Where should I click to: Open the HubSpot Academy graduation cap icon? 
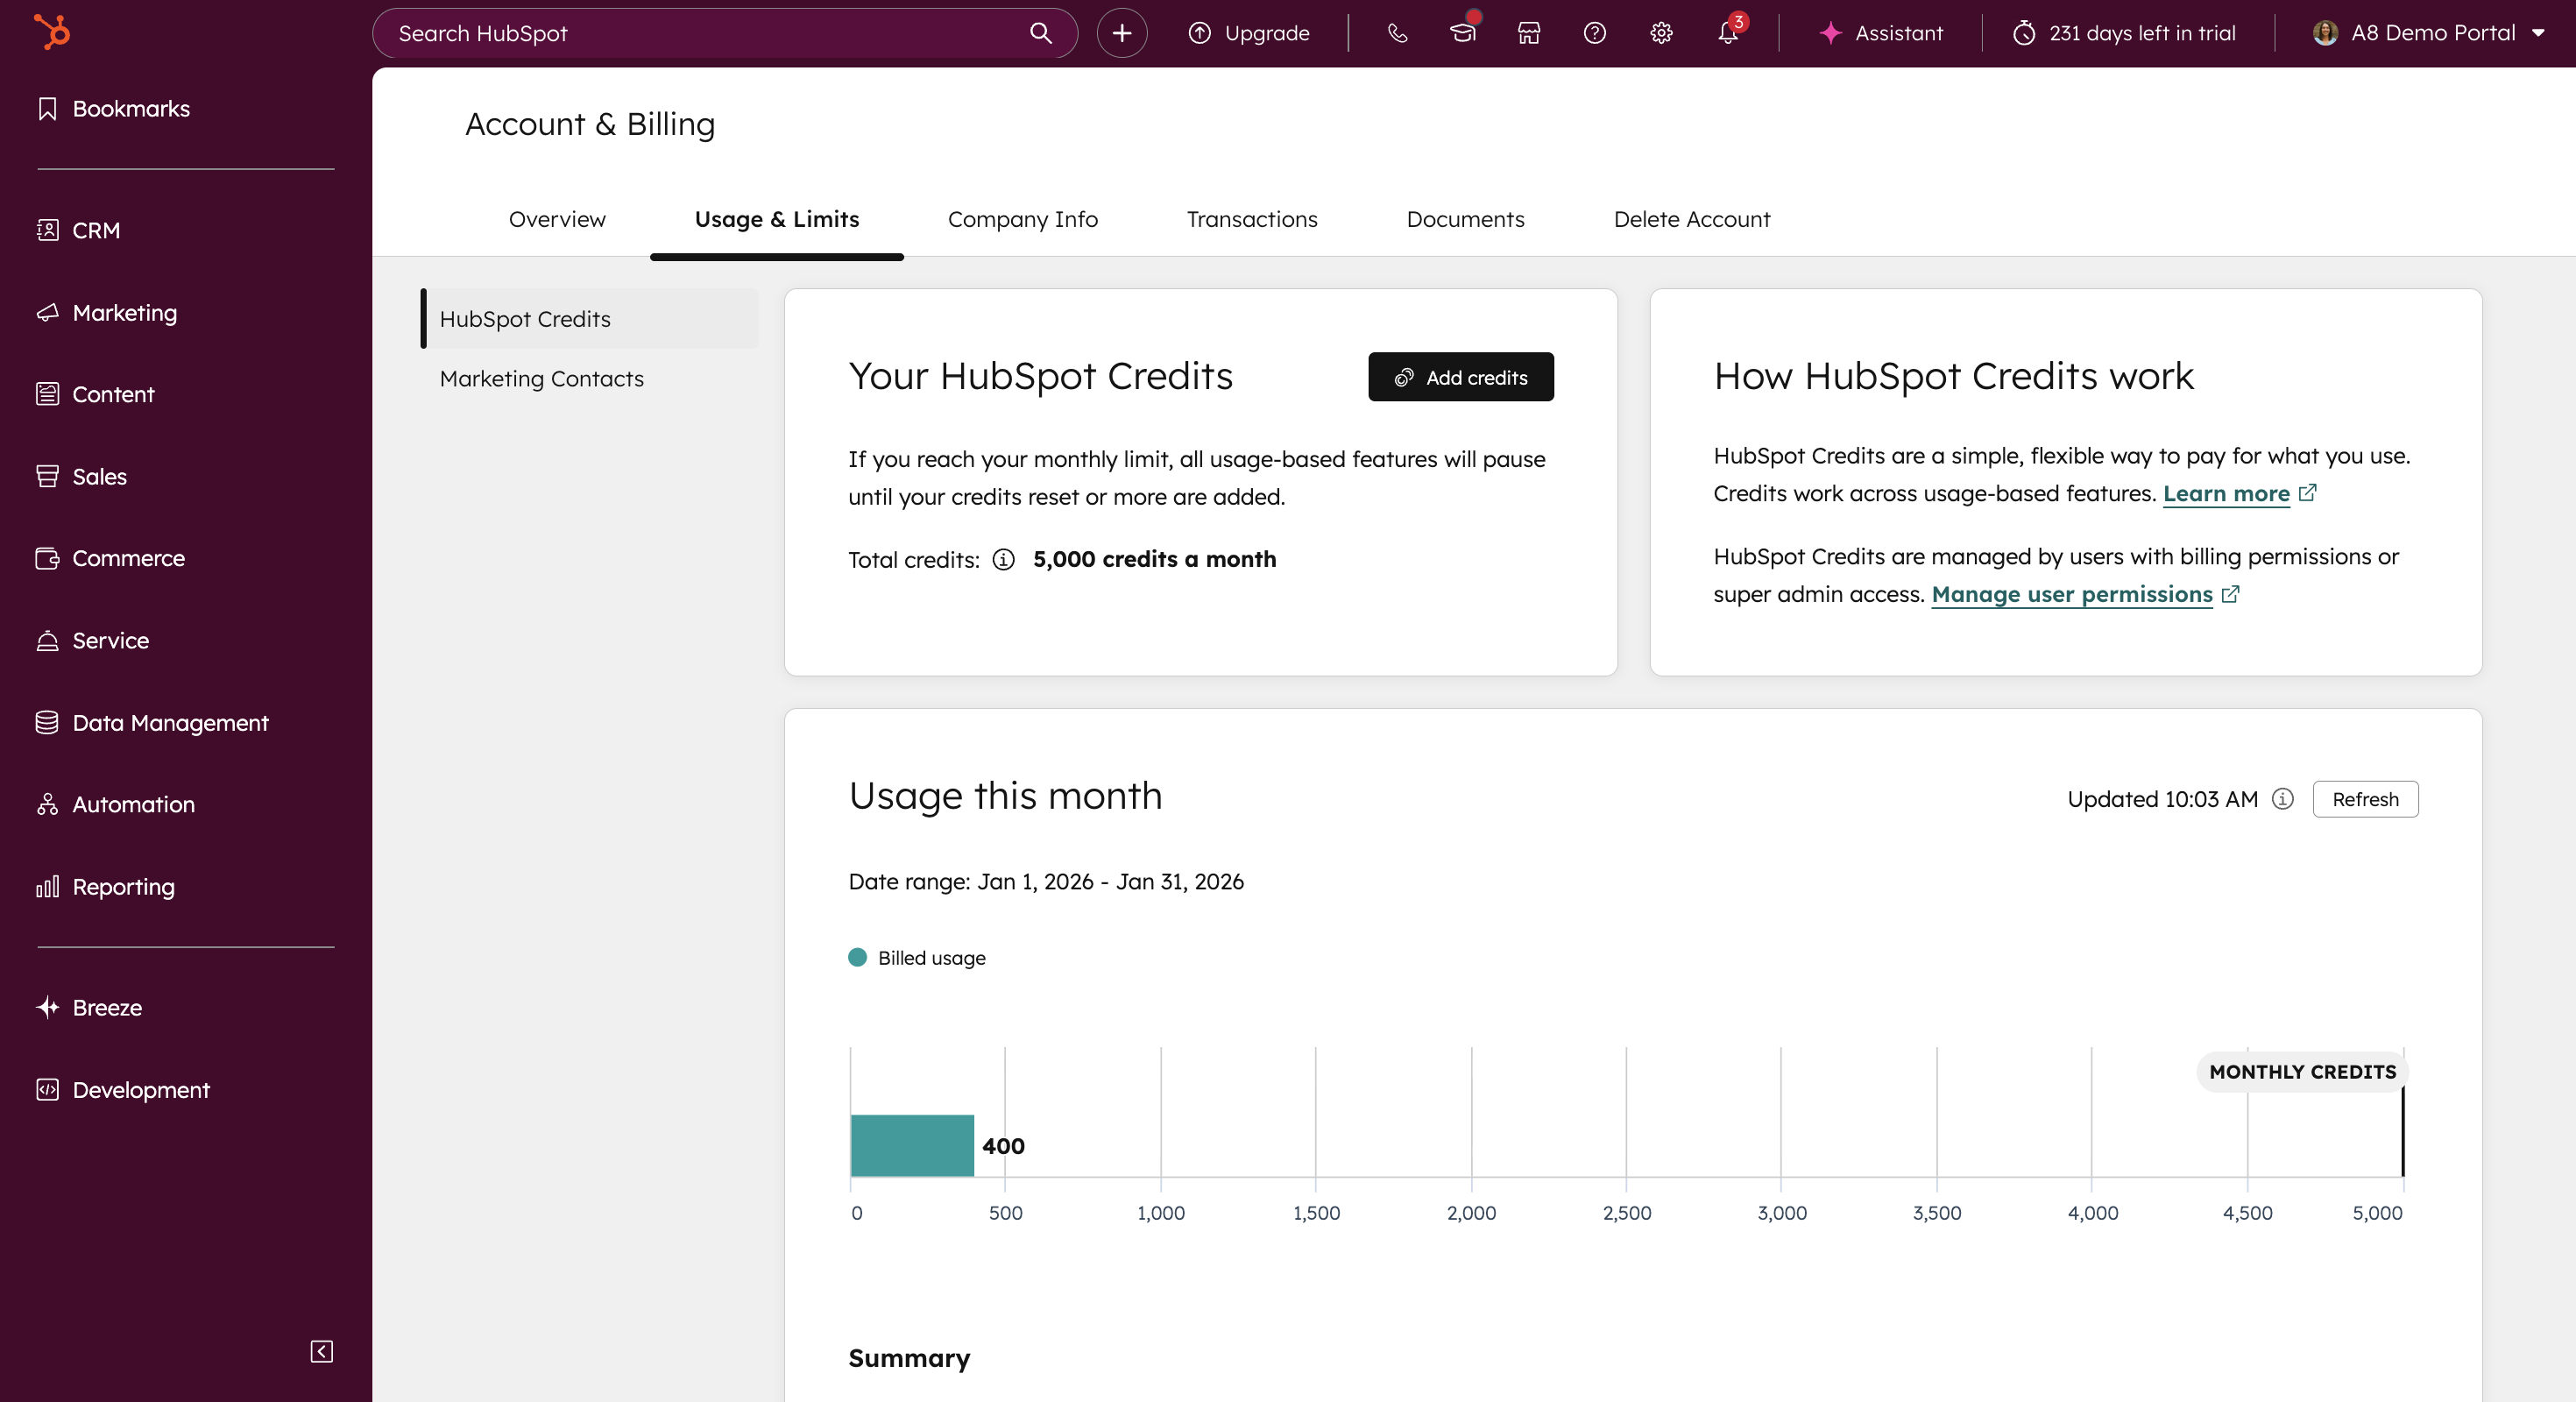point(1462,33)
